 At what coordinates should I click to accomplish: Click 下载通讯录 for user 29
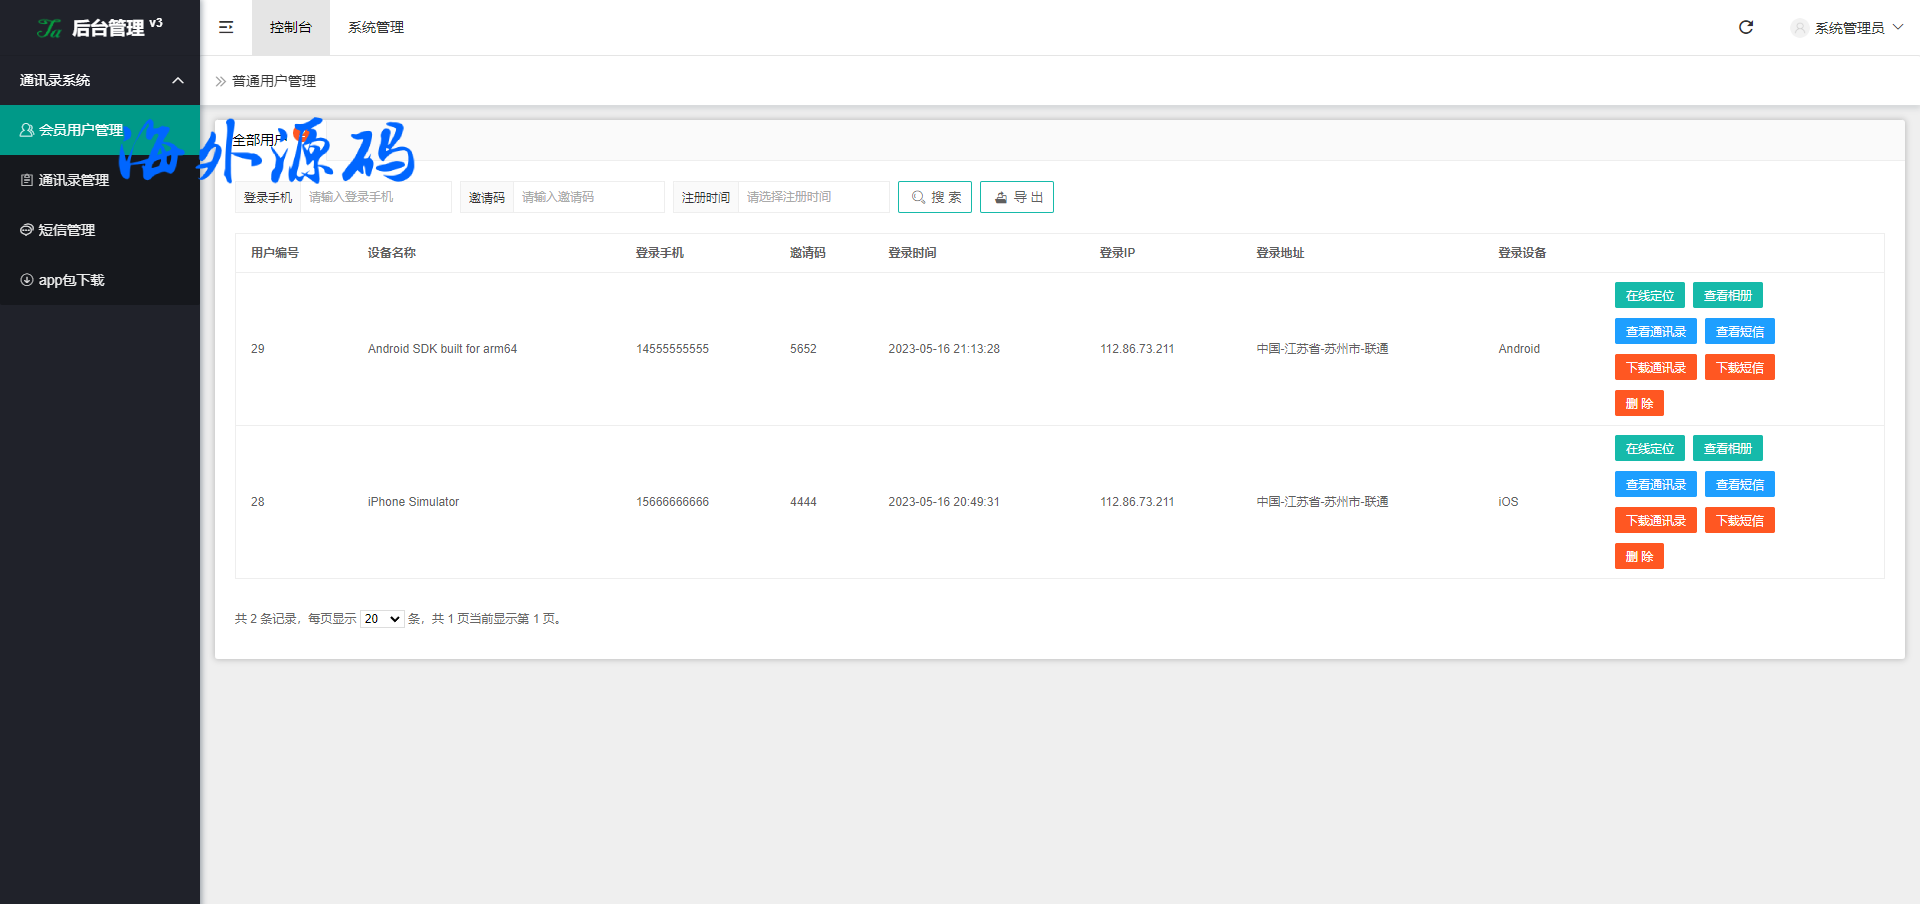click(1655, 367)
